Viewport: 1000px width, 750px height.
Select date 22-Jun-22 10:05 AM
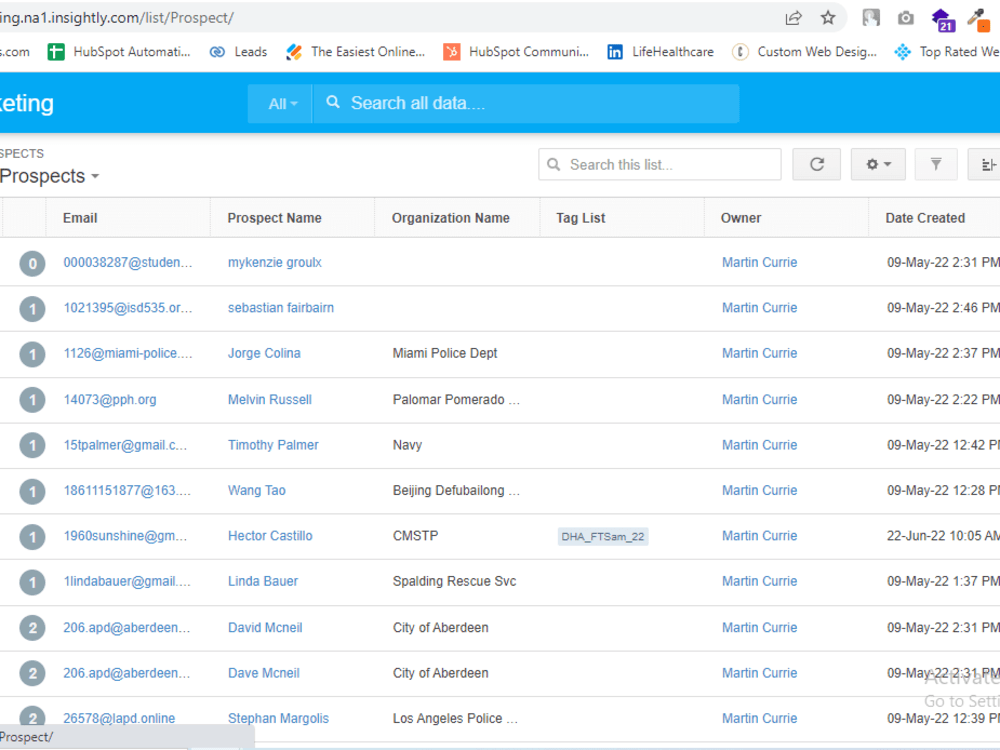coord(943,535)
